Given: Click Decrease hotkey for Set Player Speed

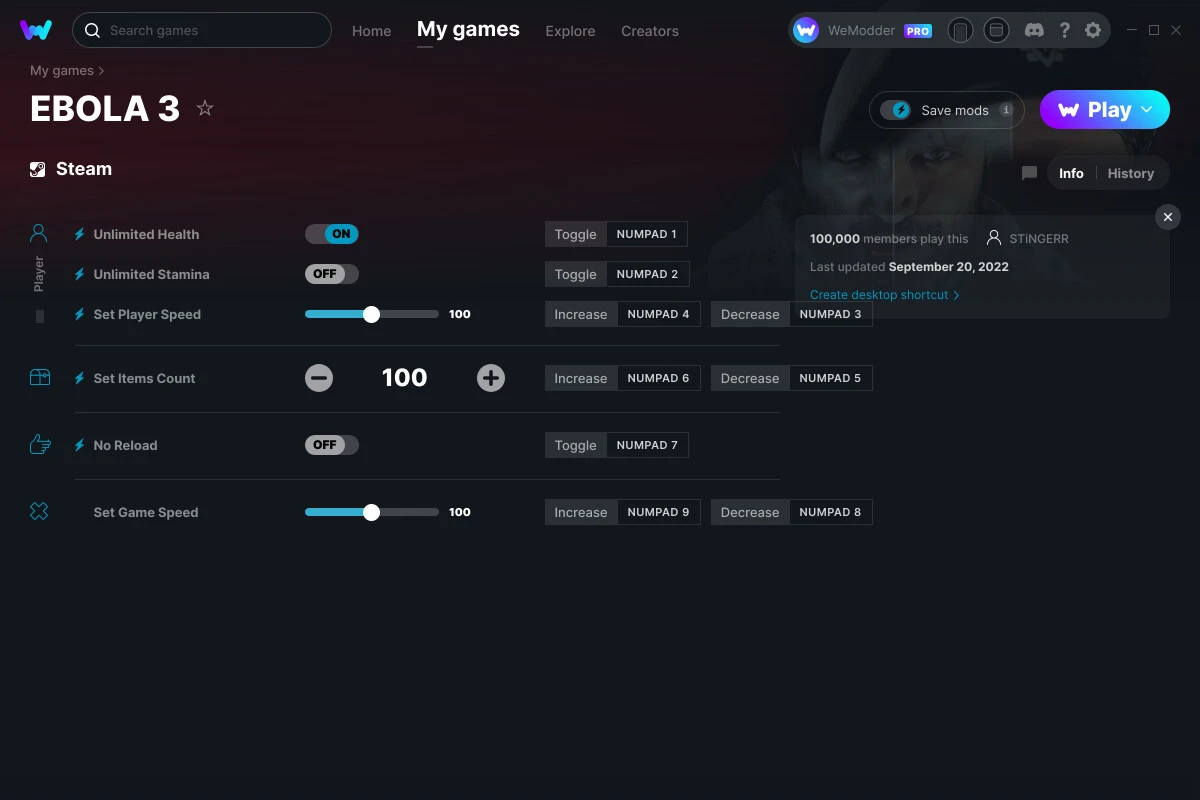Looking at the screenshot, I should click(792, 314).
